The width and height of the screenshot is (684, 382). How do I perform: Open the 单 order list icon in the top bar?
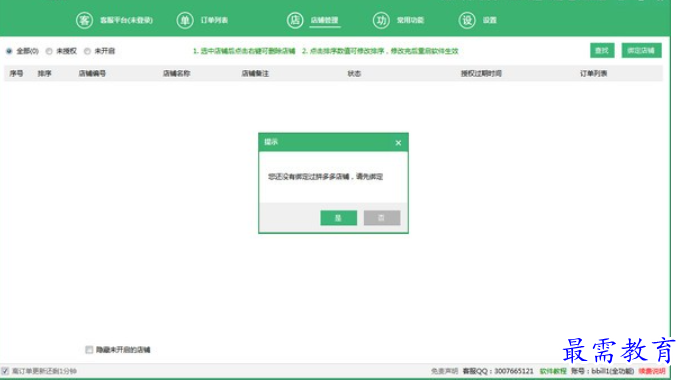pos(185,20)
